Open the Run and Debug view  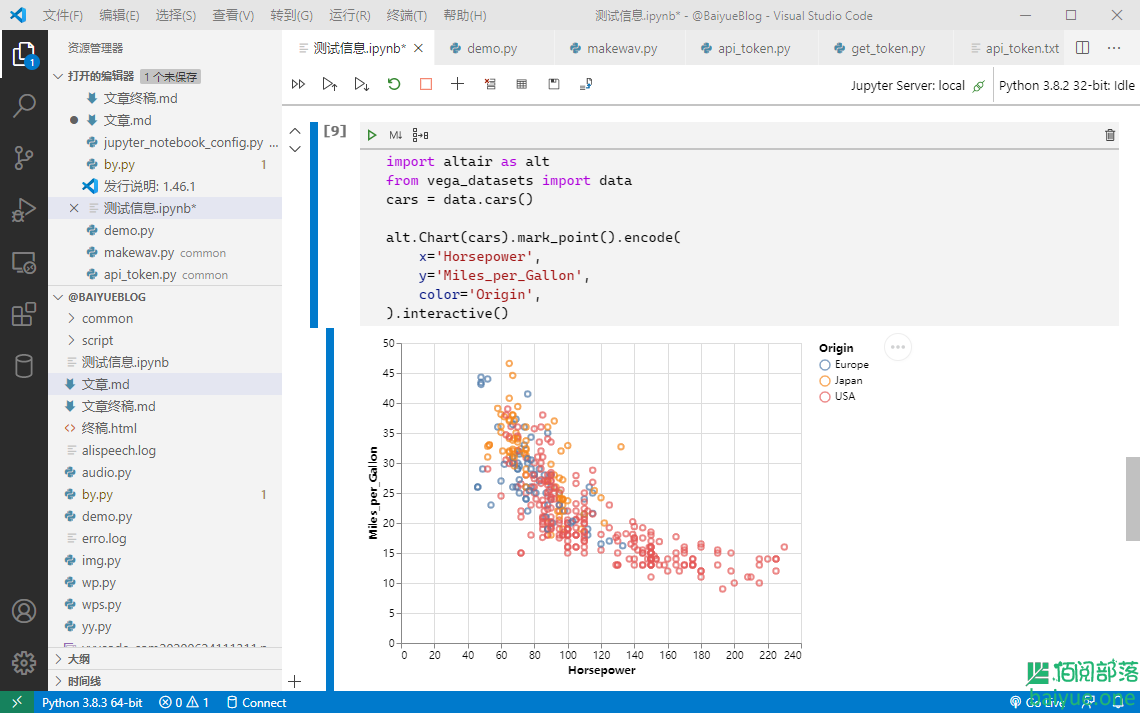[24, 210]
